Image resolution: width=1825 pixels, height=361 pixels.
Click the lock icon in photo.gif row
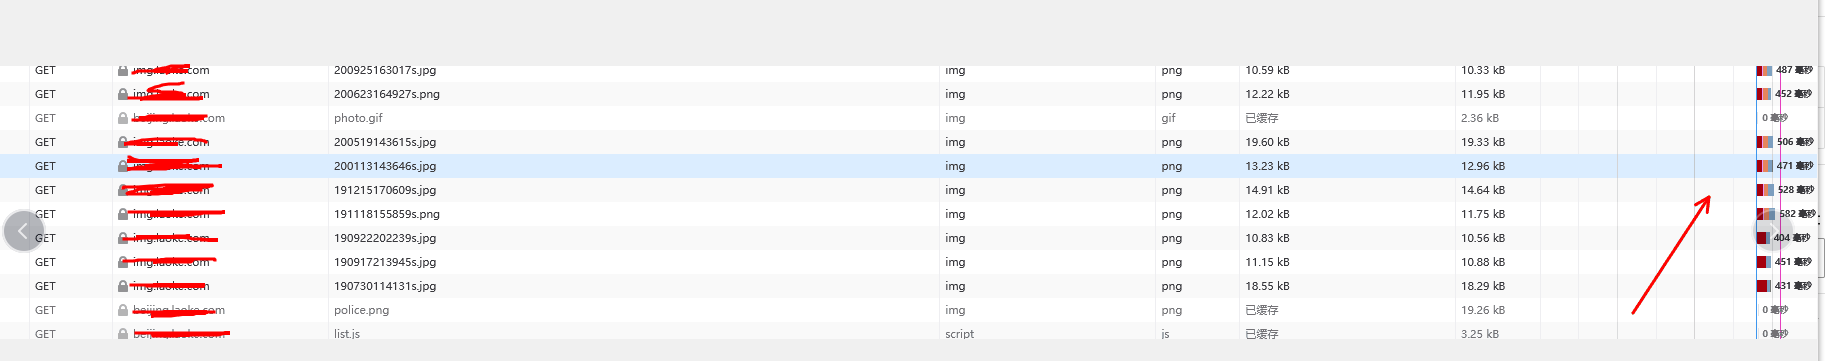123,118
